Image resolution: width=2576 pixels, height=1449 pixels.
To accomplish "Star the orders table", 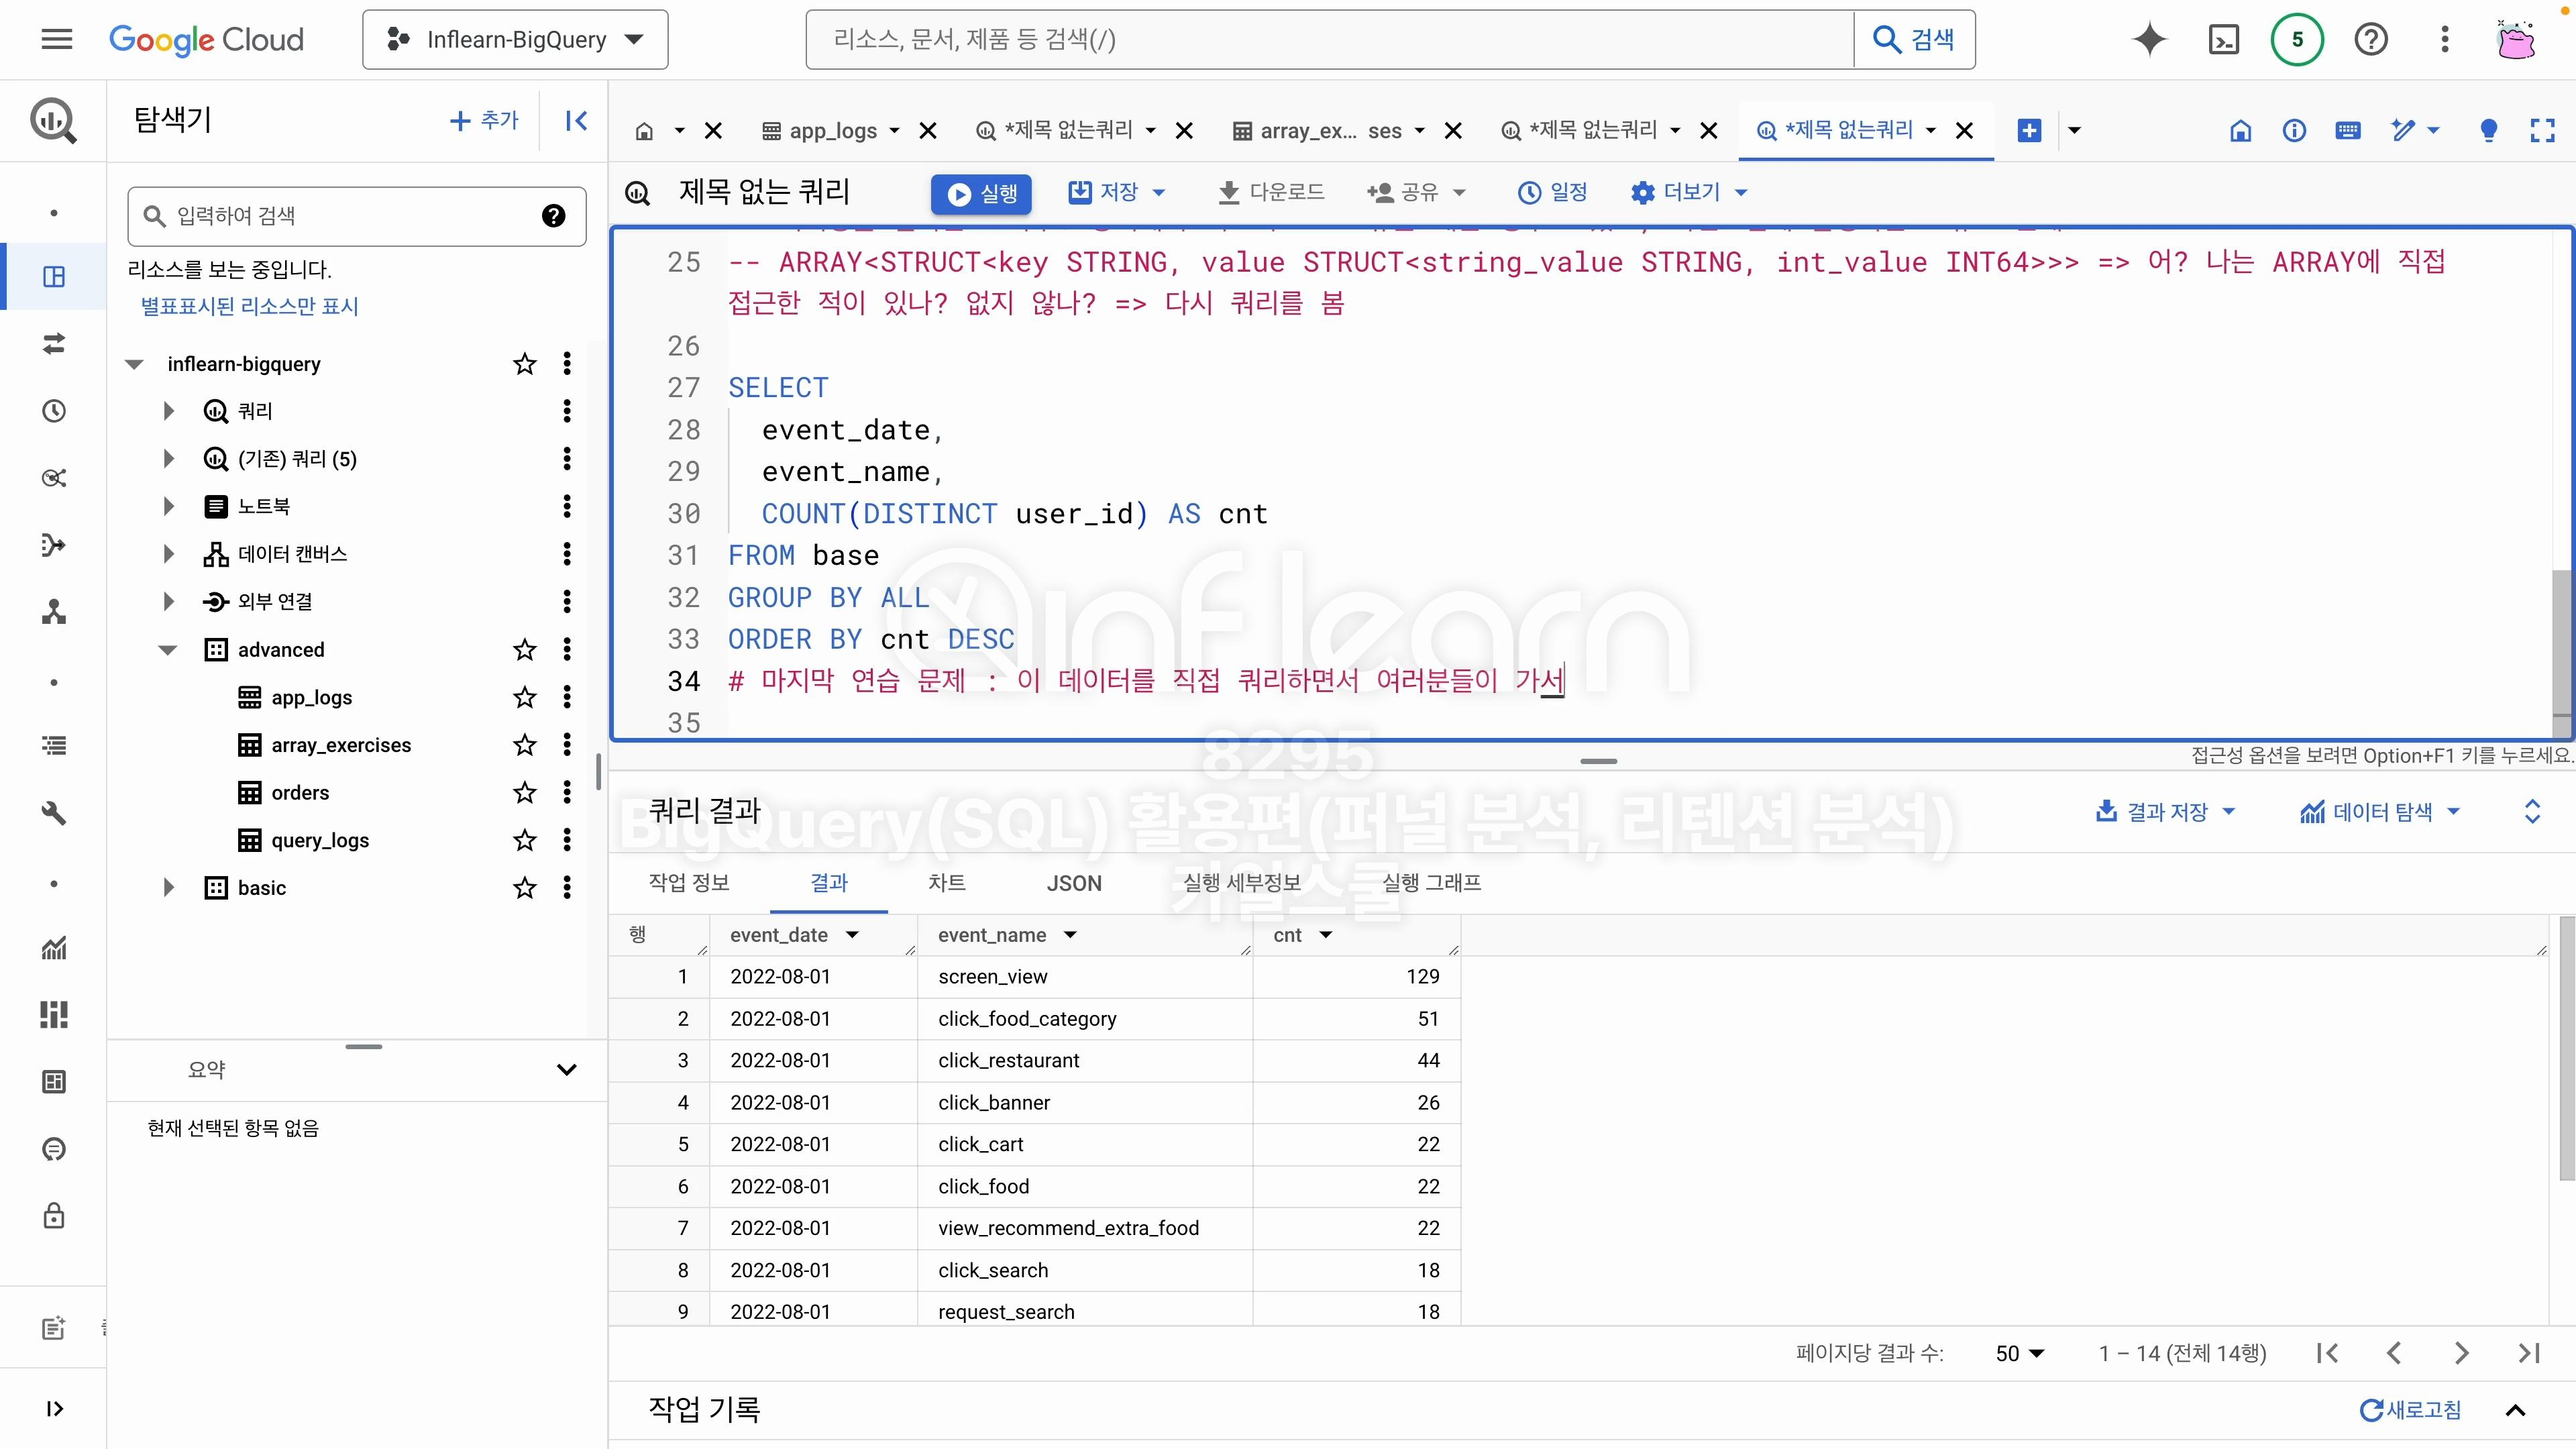I will tap(524, 792).
